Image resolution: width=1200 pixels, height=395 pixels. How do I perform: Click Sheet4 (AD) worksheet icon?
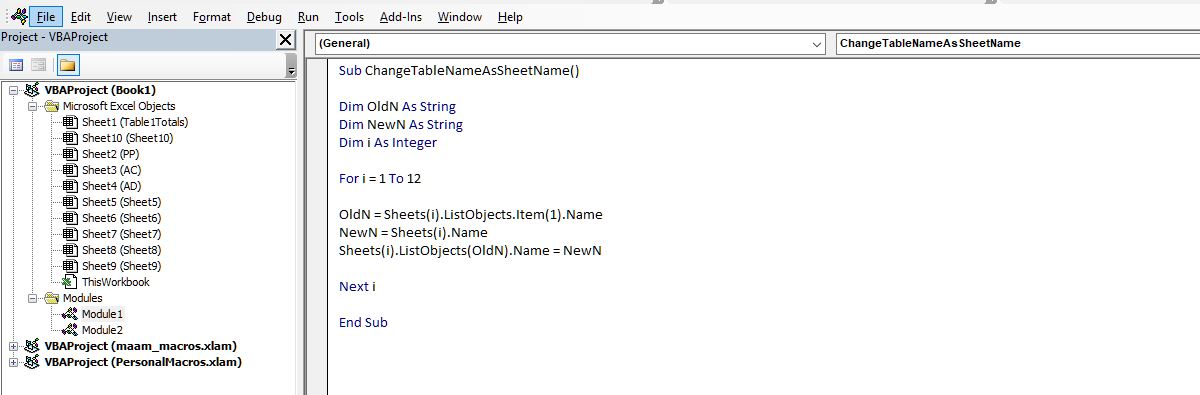69,186
